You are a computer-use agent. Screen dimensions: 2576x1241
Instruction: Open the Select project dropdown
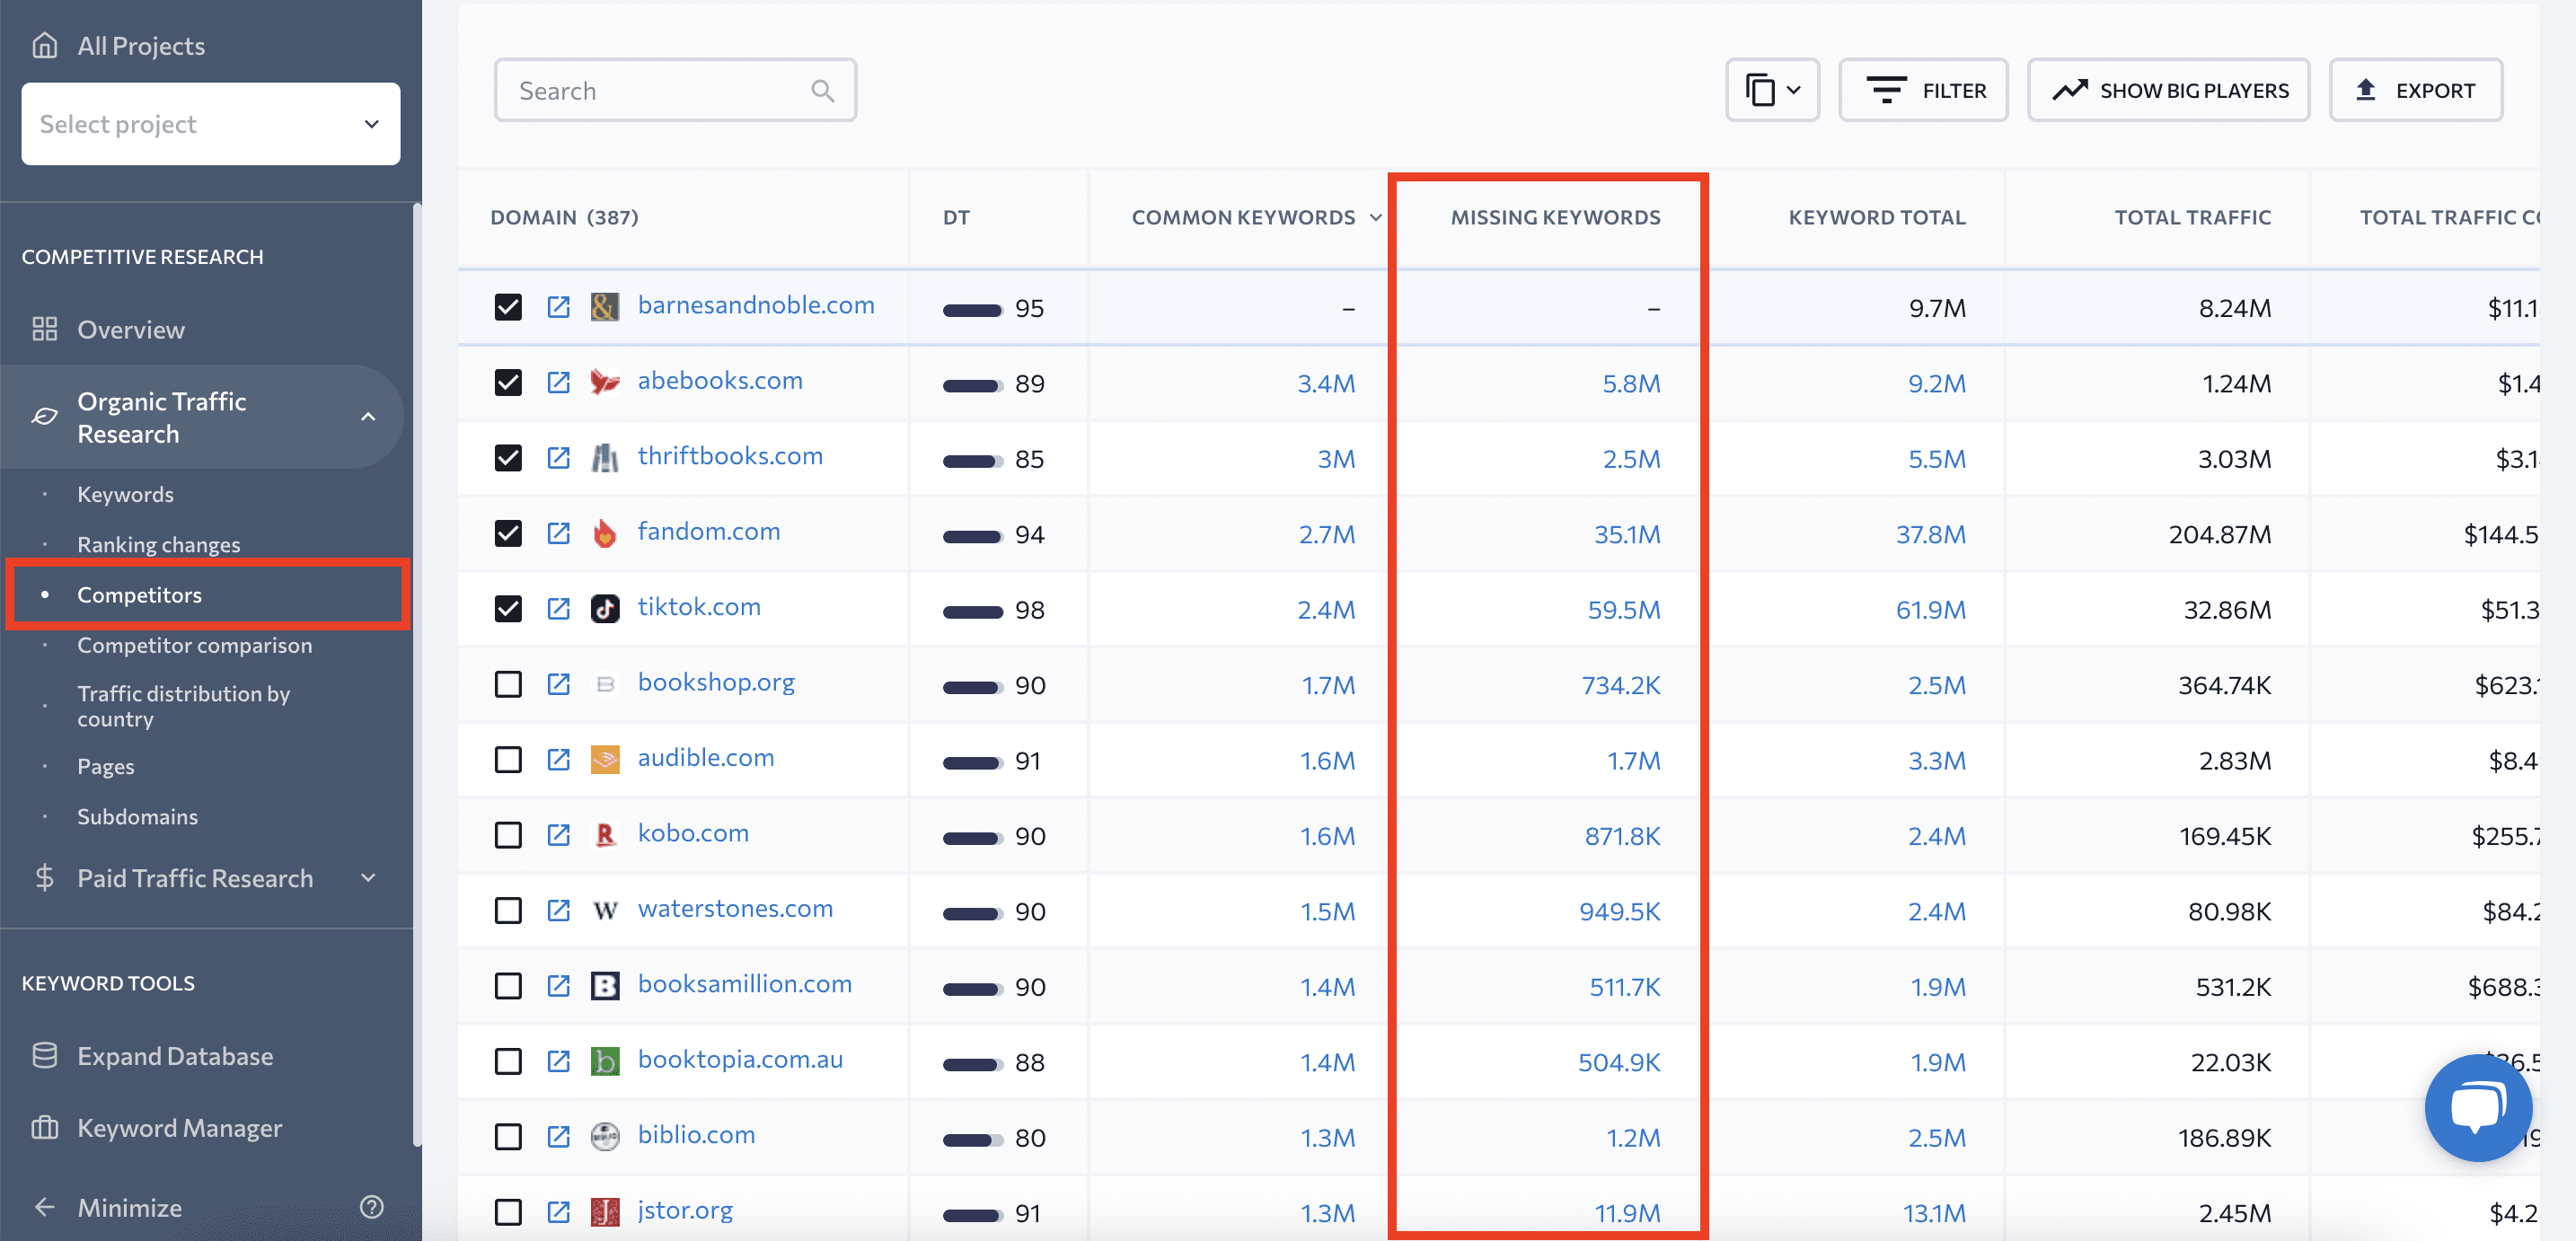[210, 124]
